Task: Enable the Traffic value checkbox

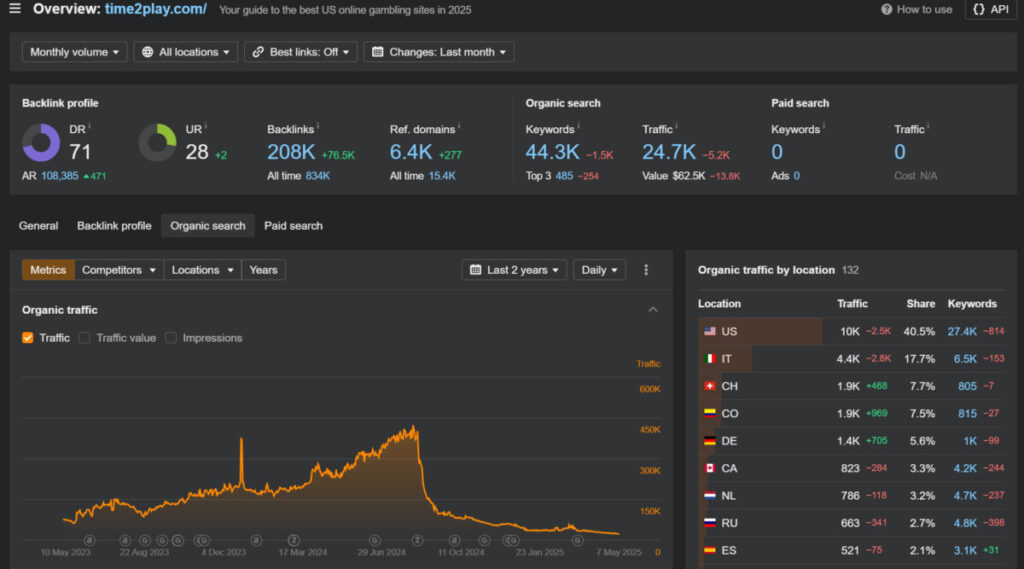Action: pos(85,338)
